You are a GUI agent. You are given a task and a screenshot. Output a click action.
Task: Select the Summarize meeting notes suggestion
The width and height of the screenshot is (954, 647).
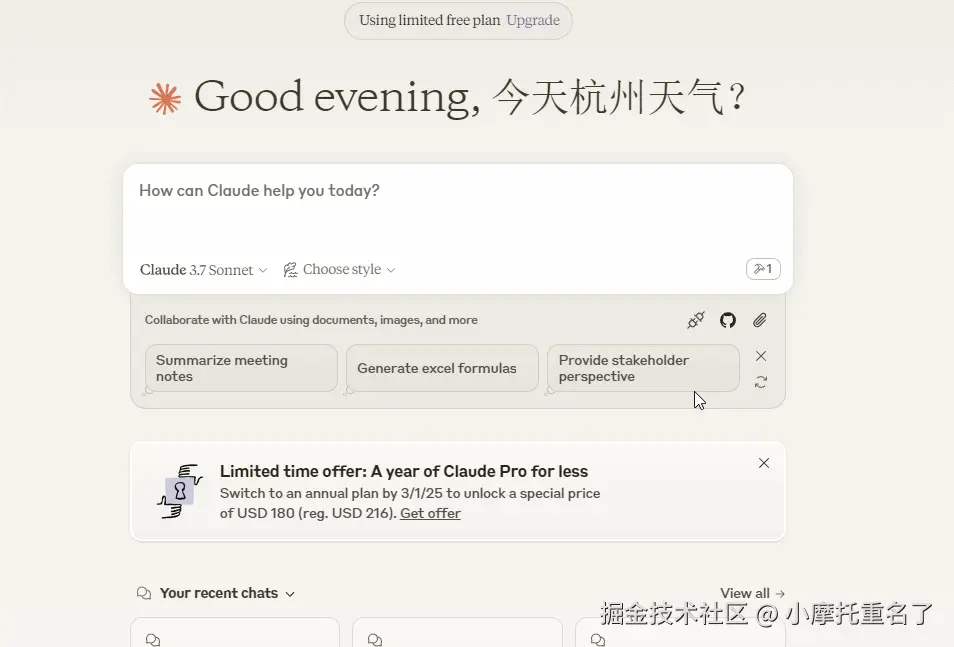point(242,368)
